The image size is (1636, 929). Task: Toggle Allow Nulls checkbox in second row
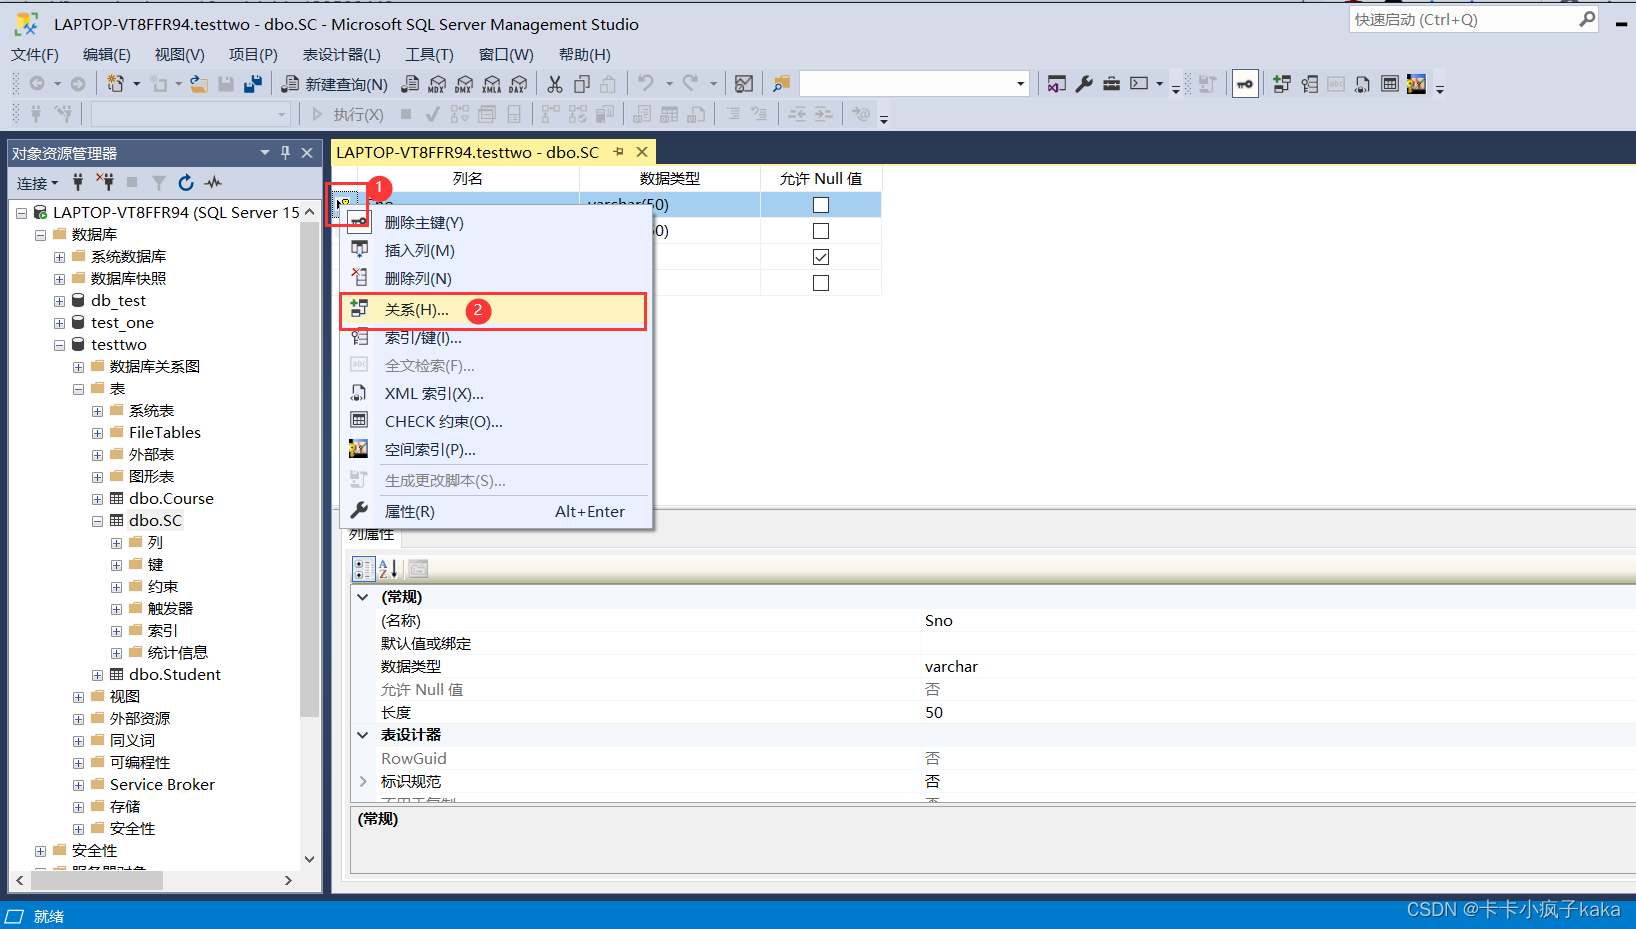(x=821, y=231)
